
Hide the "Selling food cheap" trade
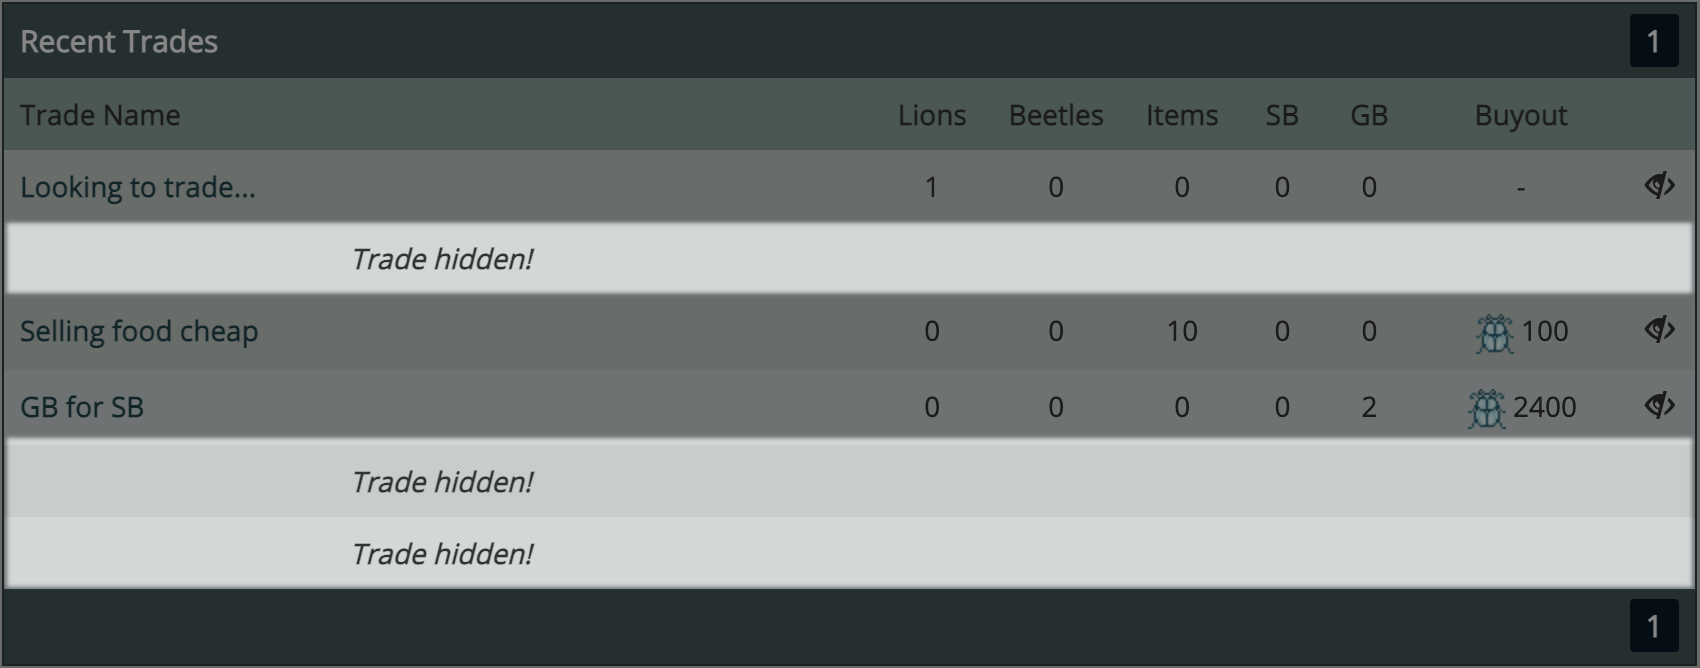[x=1659, y=330]
